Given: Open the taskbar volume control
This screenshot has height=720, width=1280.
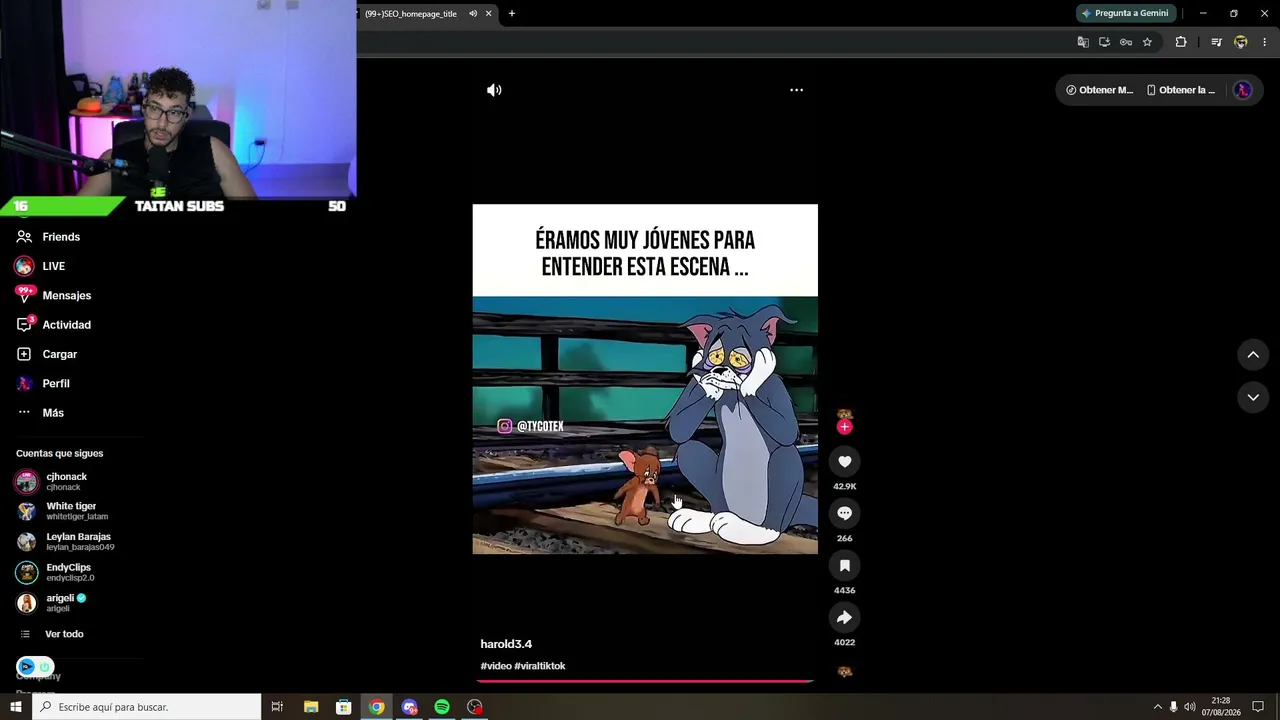Looking at the screenshot, I should pyautogui.click(x=1190, y=707).
